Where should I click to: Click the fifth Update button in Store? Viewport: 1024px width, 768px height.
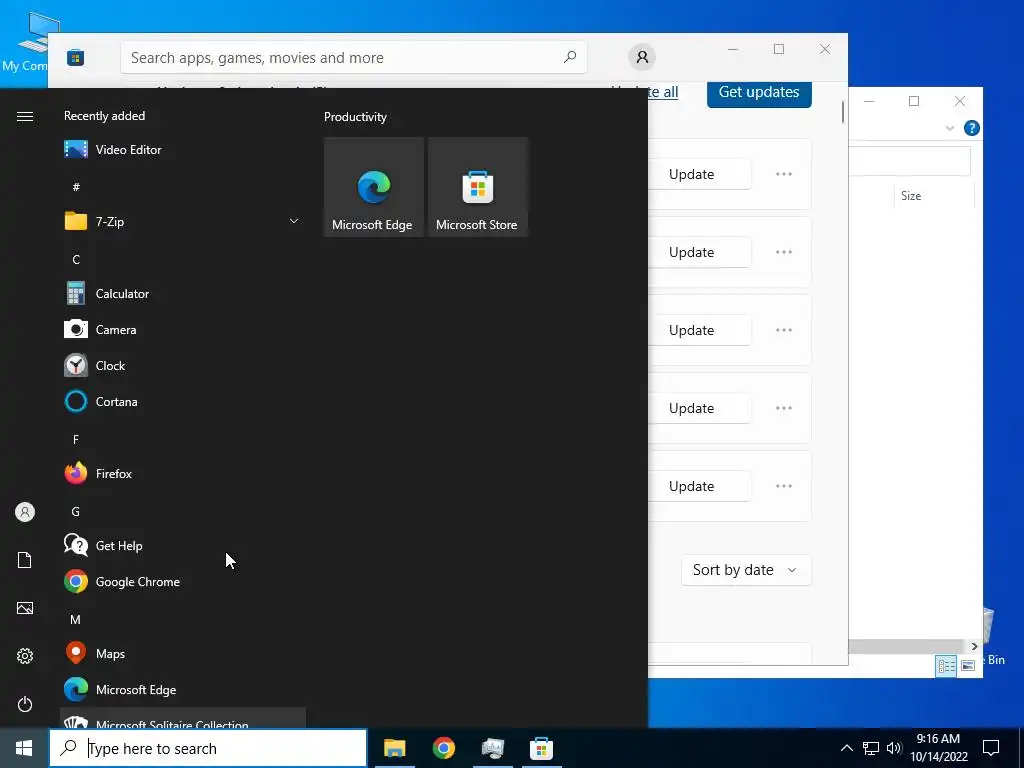click(699, 487)
